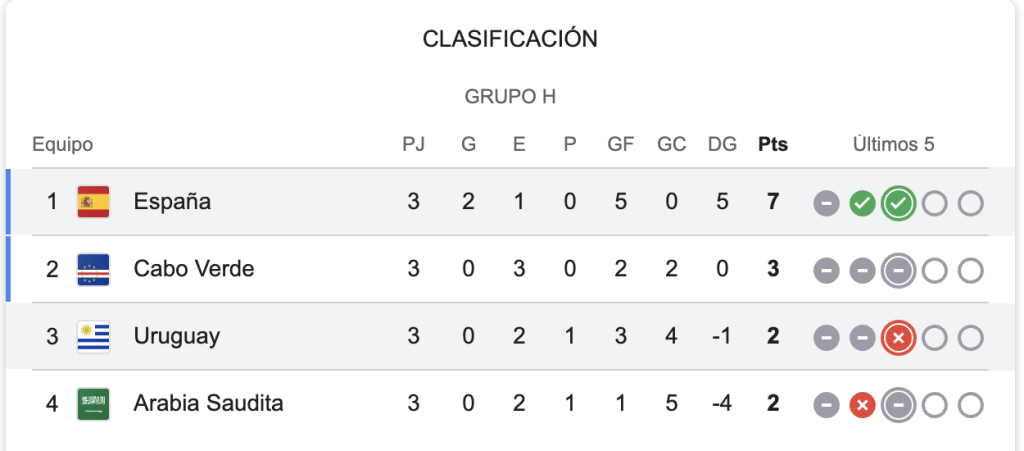1024x451 pixels.
Task: Click España's first gray draw icon
Action: point(826,204)
